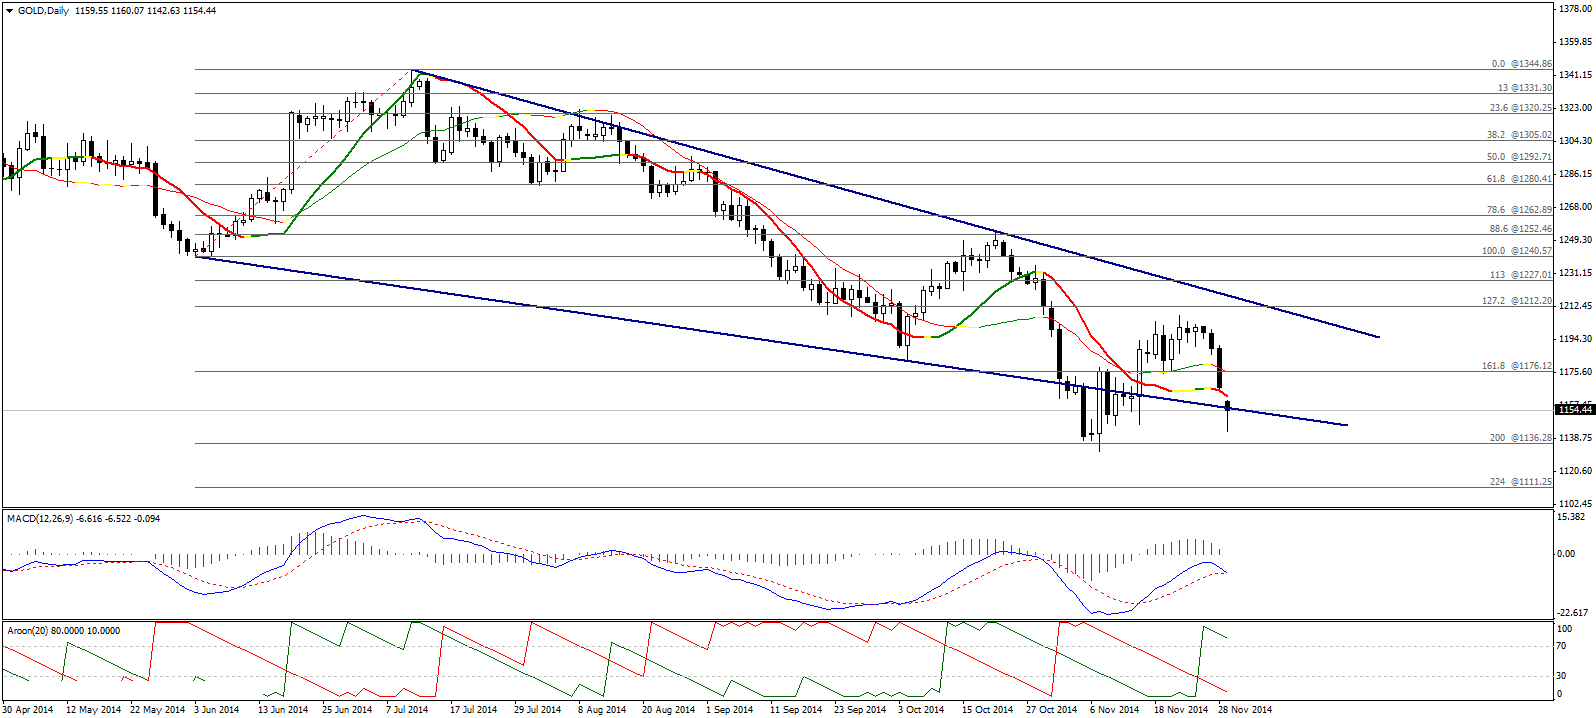This screenshot has width=1596, height=718.
Task: Click the 100.0 @1240.57 Fibonacci label
Action: (x=1516, y=251)
